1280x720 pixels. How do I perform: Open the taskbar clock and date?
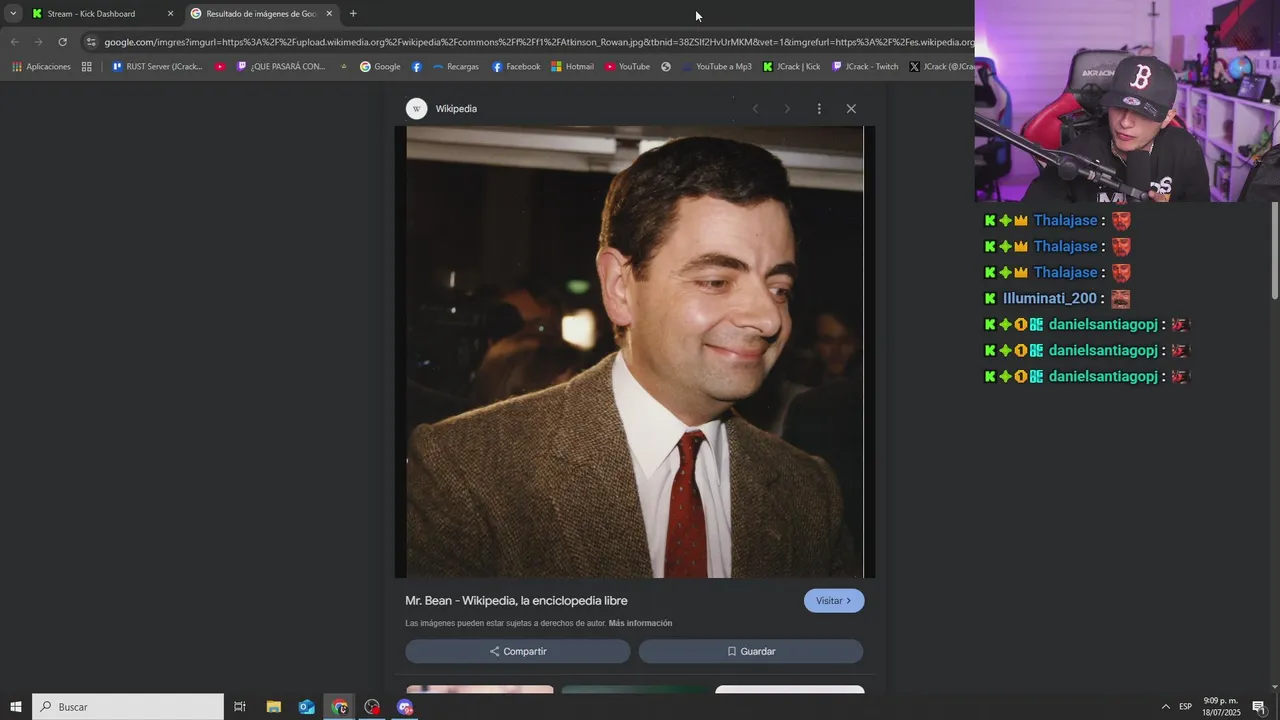pos(1221,707)
